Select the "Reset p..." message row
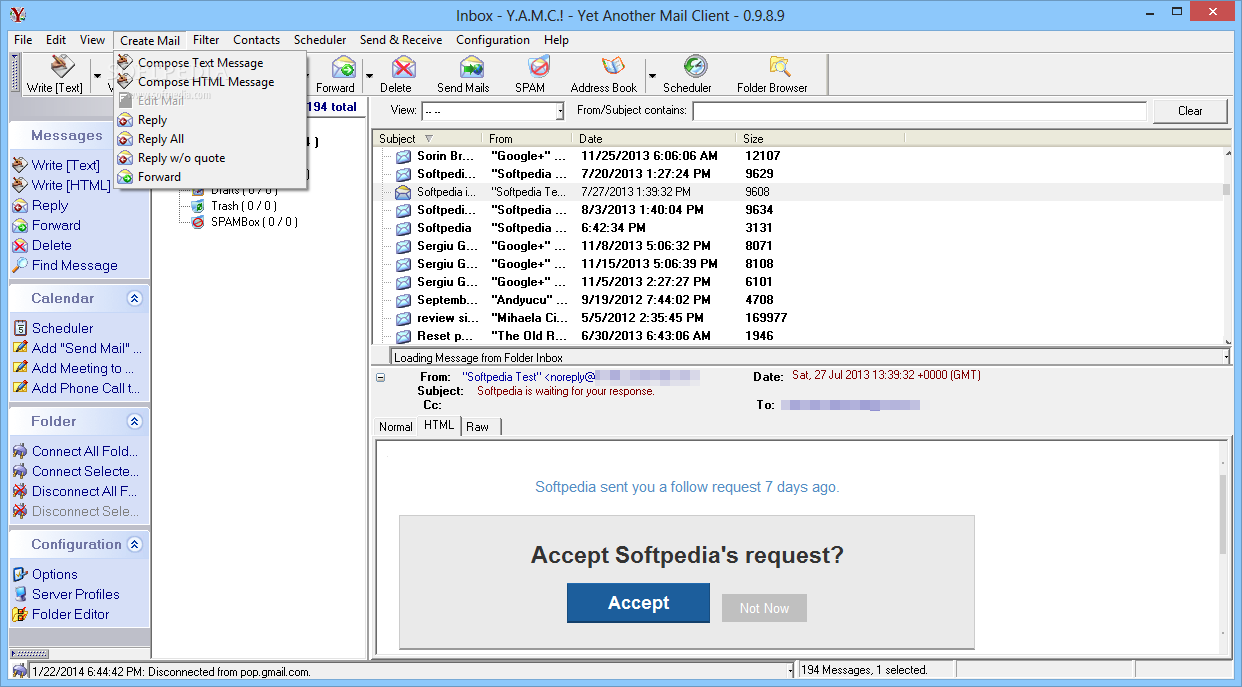Viewport: 1242px width, 687px height. point(800,336)
